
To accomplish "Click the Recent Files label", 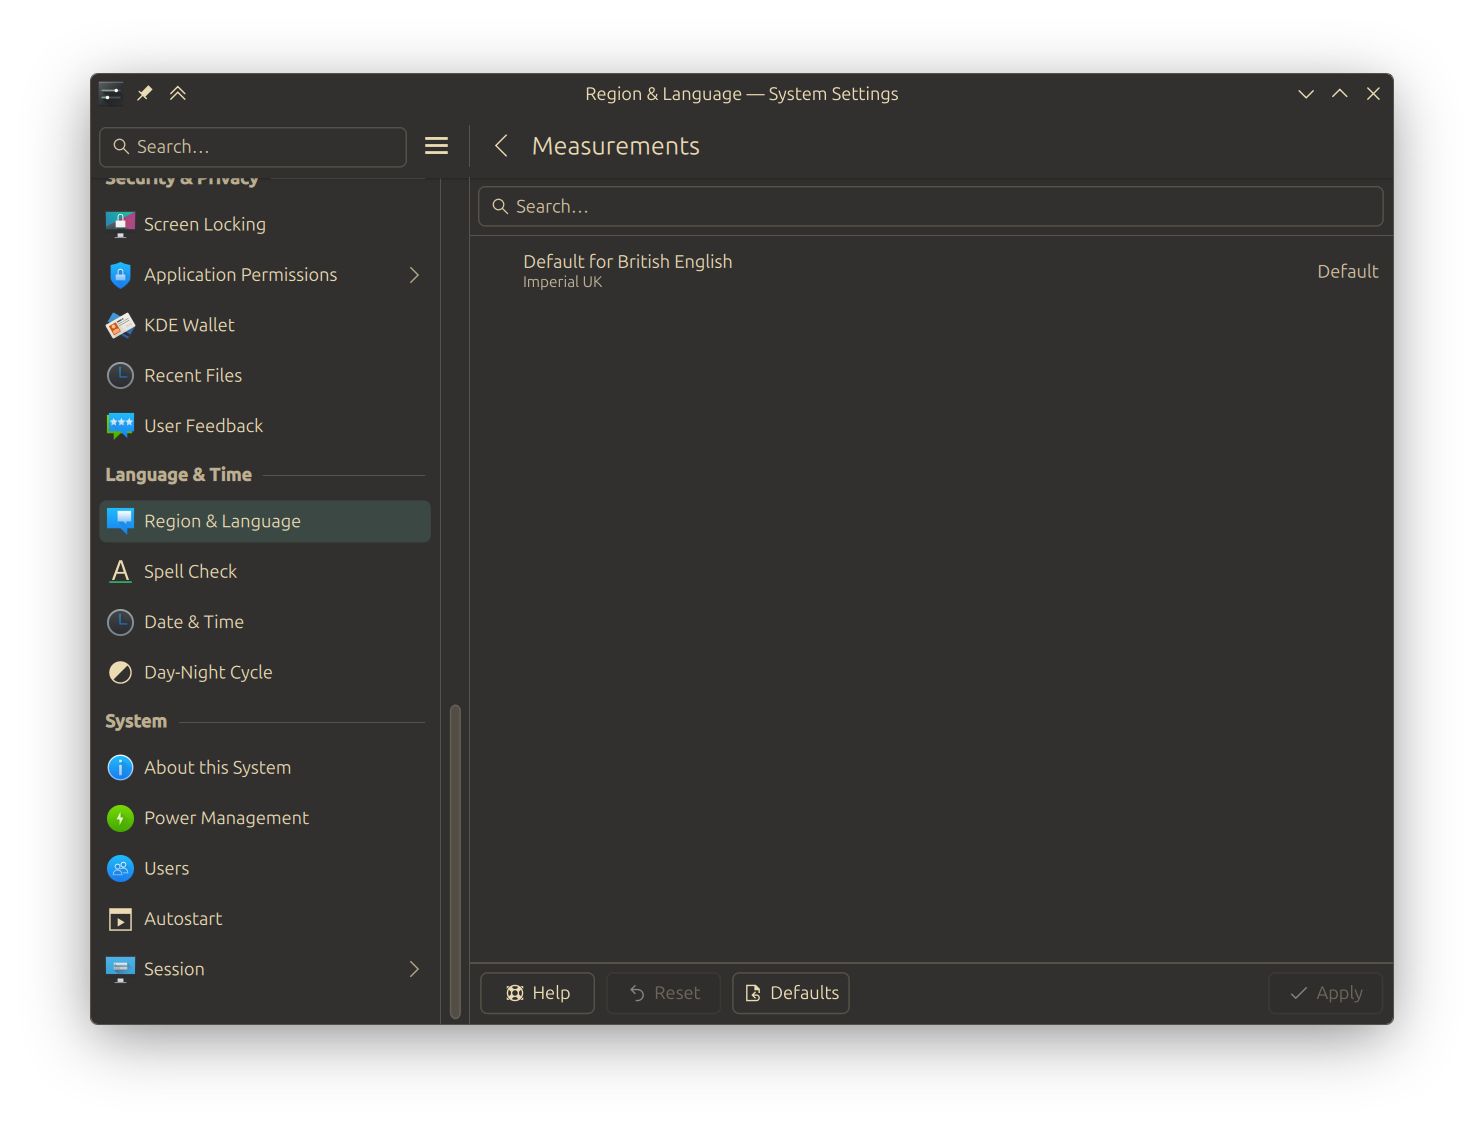I will [x=193, y=376].
